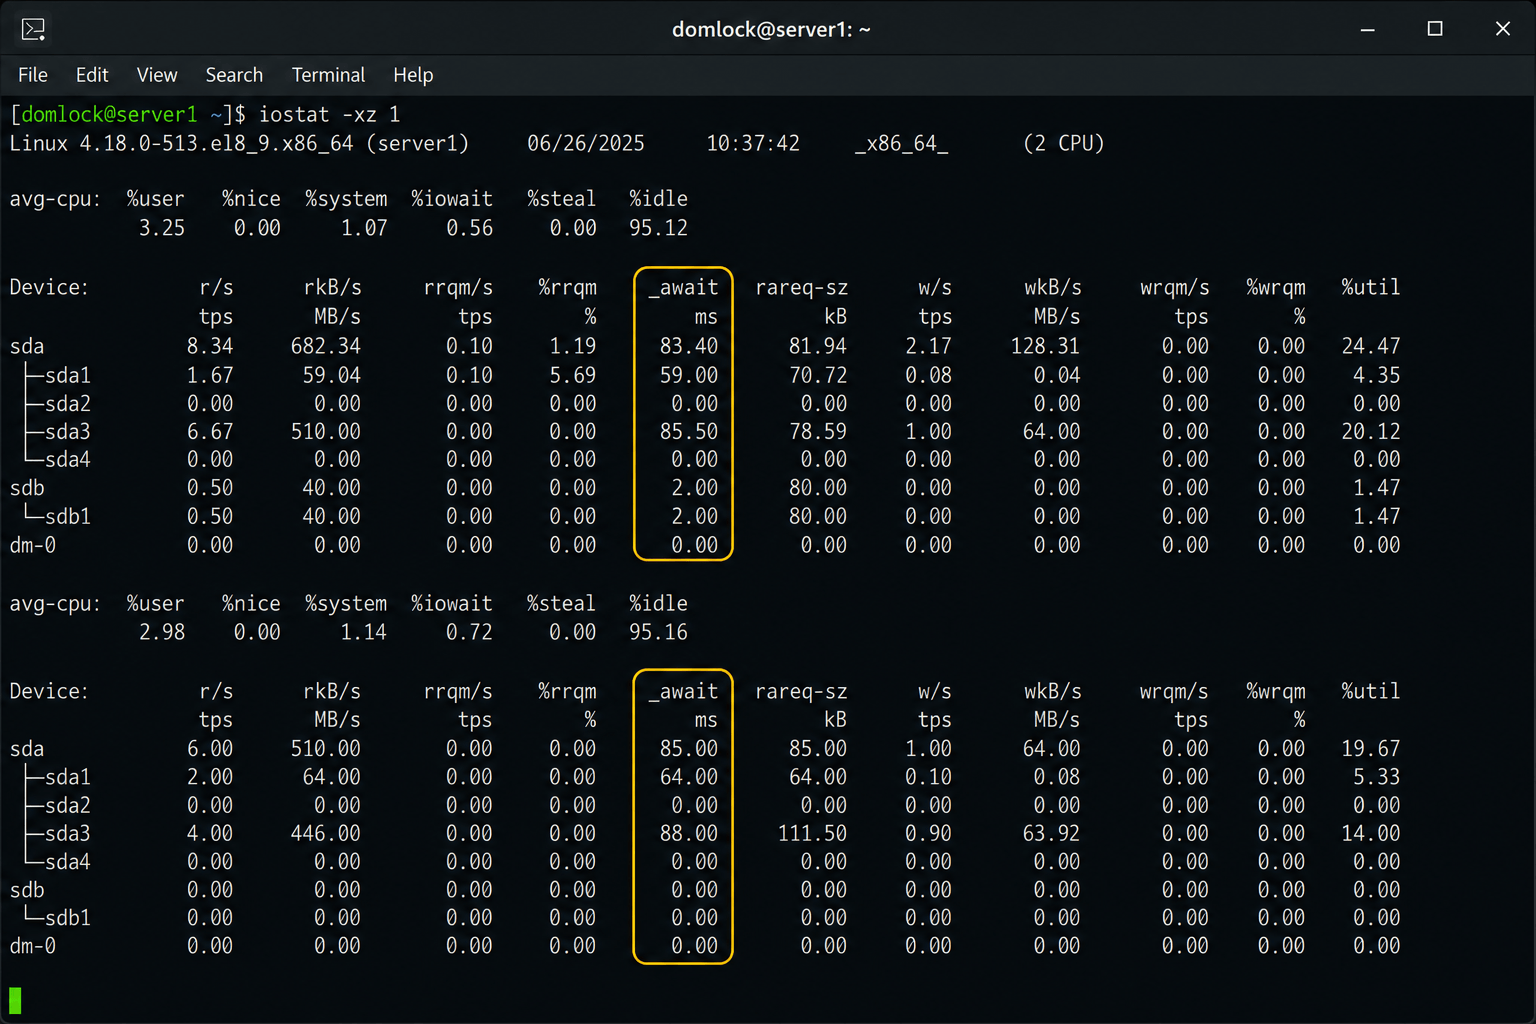The image size is (1536, 1024).
Task: Open the Terminal menu
Action: (x=328, y=75)
